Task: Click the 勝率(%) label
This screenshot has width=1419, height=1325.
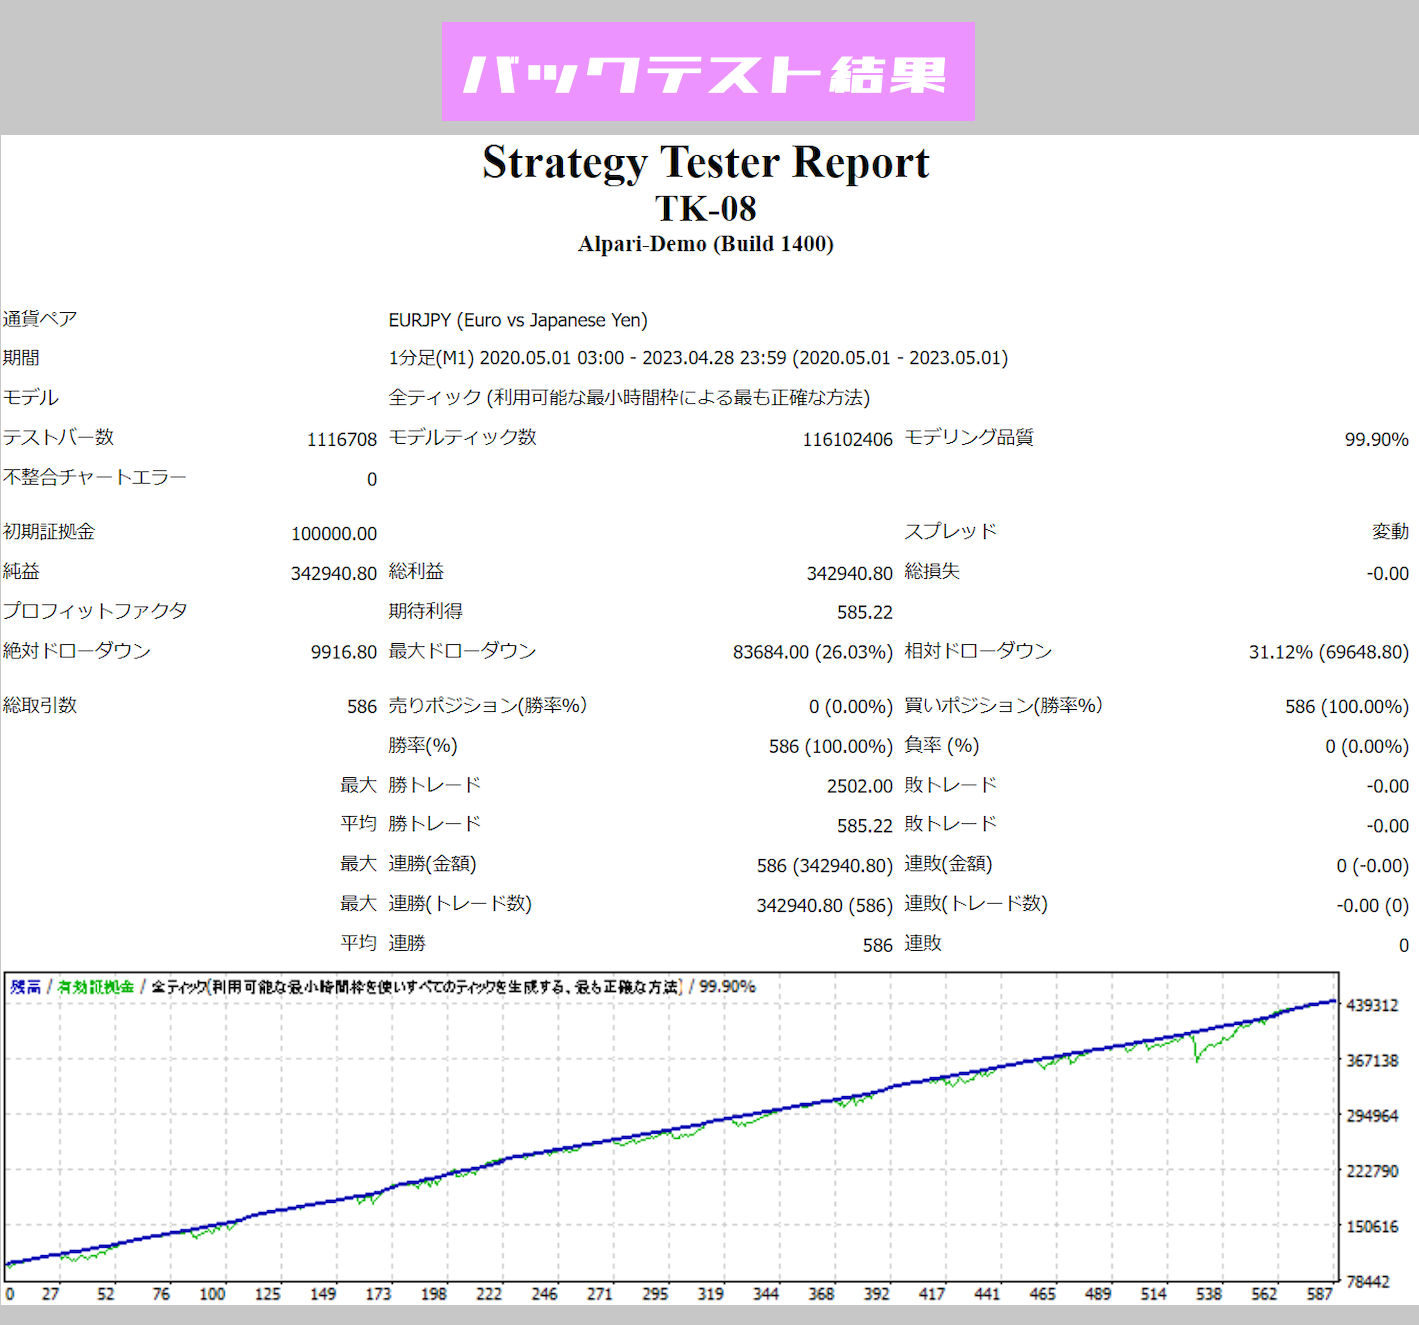Action: click(x=423, y=745)
